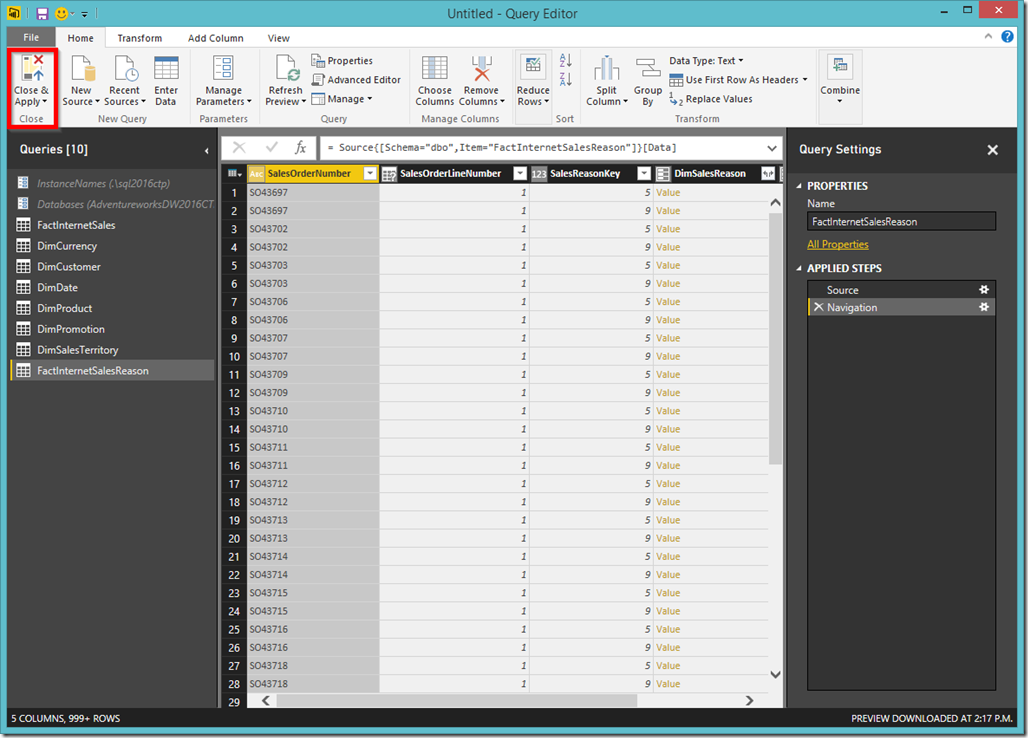Expand the DimSalesReason column
1028x738 pixels.
768,174
